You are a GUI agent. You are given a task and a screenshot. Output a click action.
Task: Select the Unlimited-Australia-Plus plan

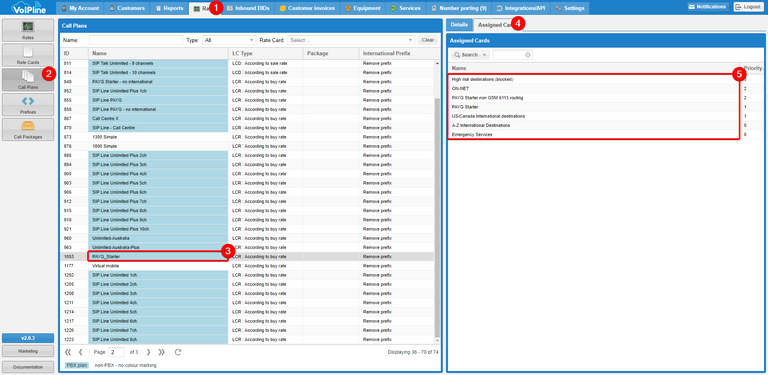(x=246, y=247)
